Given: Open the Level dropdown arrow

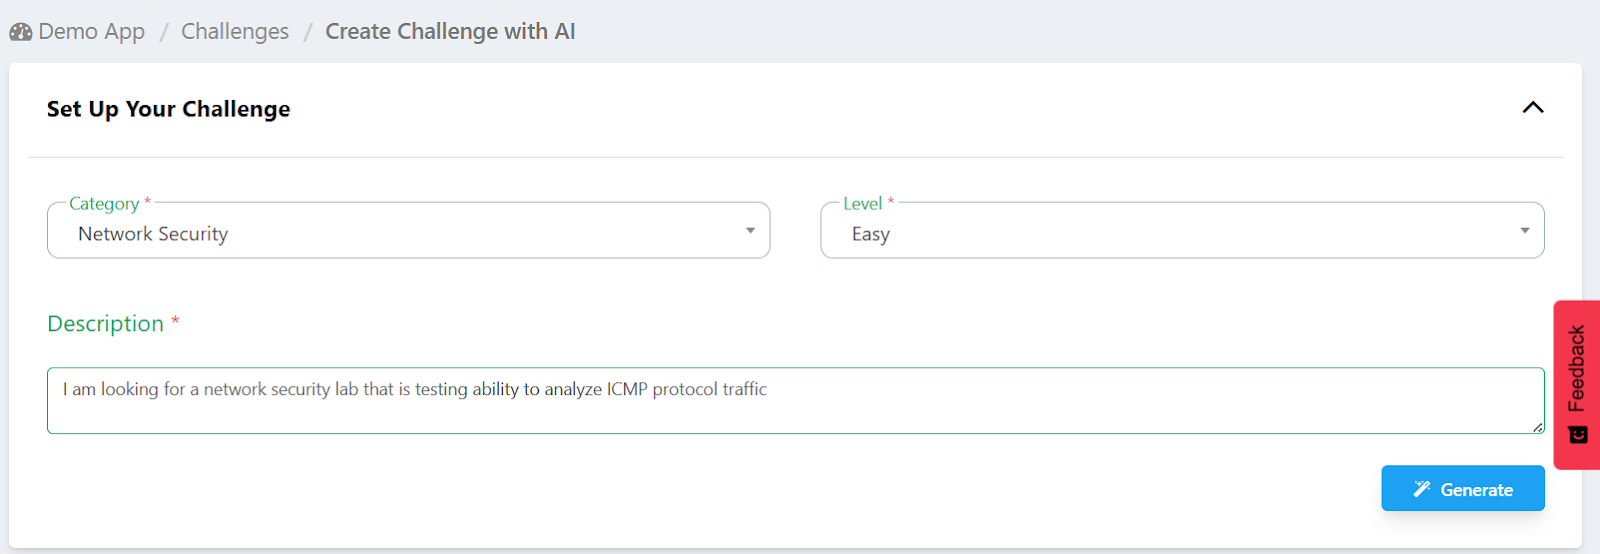Looking at the screenshot, I should tap(1524, 231).
